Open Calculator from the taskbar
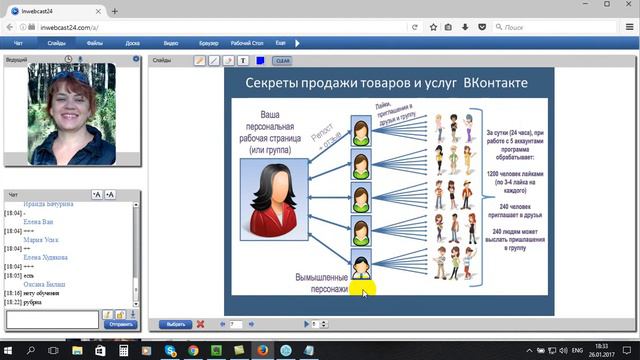Viewport: 640px width, 360px height. [124, 351]
